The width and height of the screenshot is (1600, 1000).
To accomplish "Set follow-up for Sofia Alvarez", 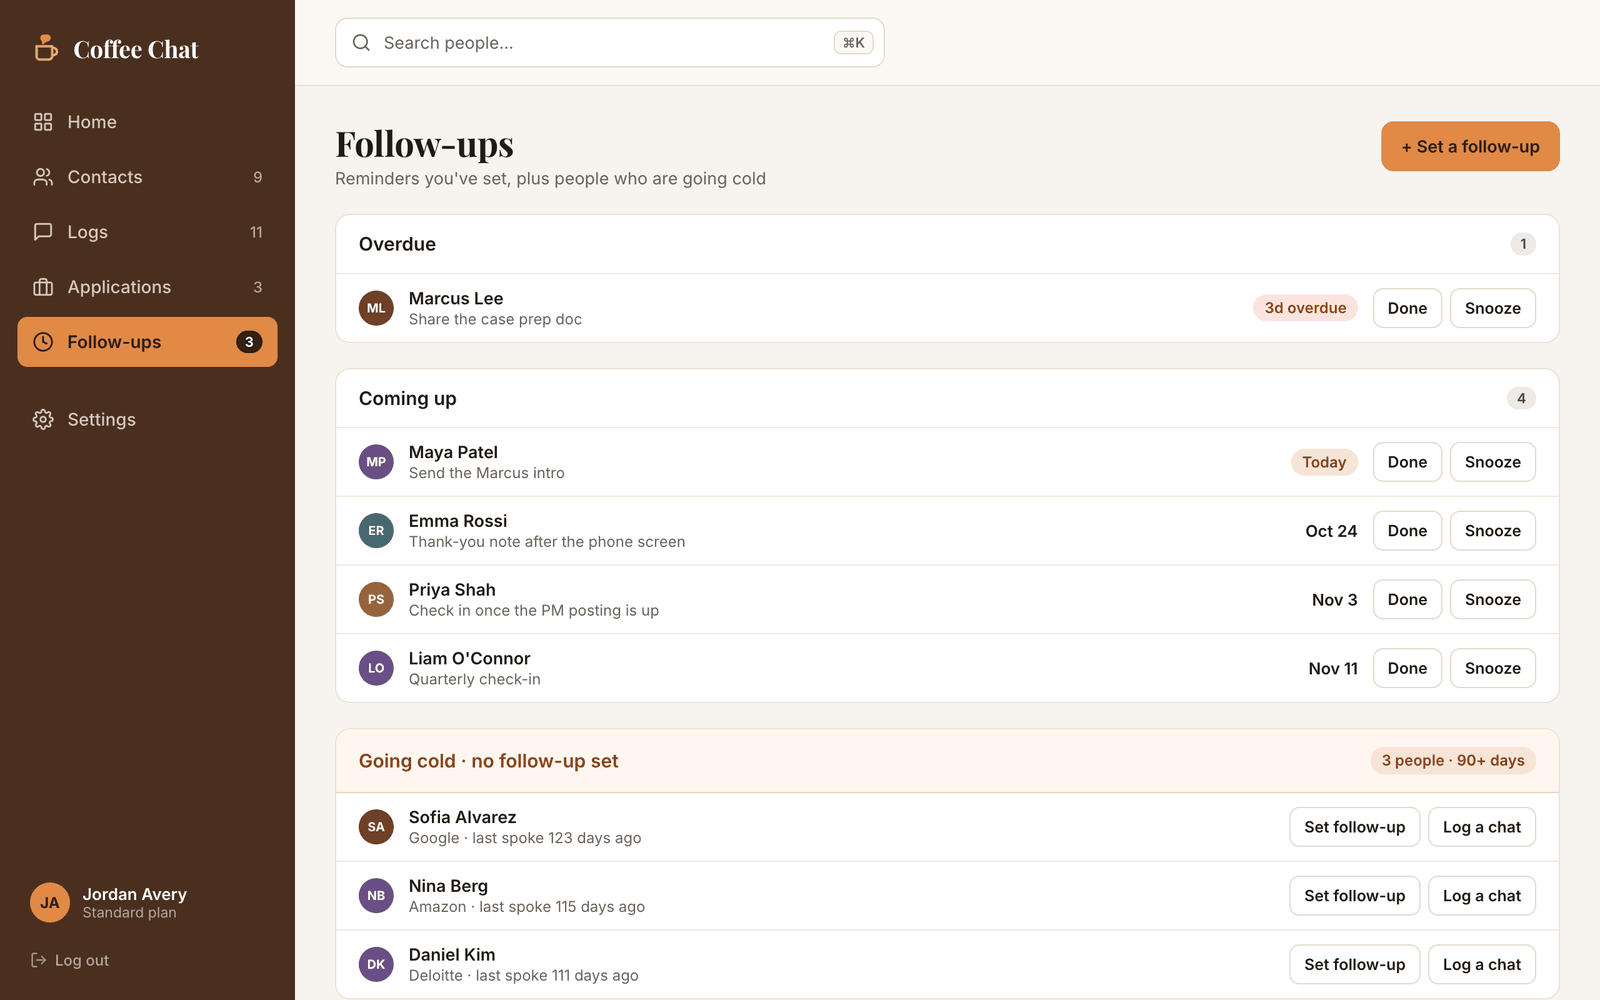I will pos(1354,827).
